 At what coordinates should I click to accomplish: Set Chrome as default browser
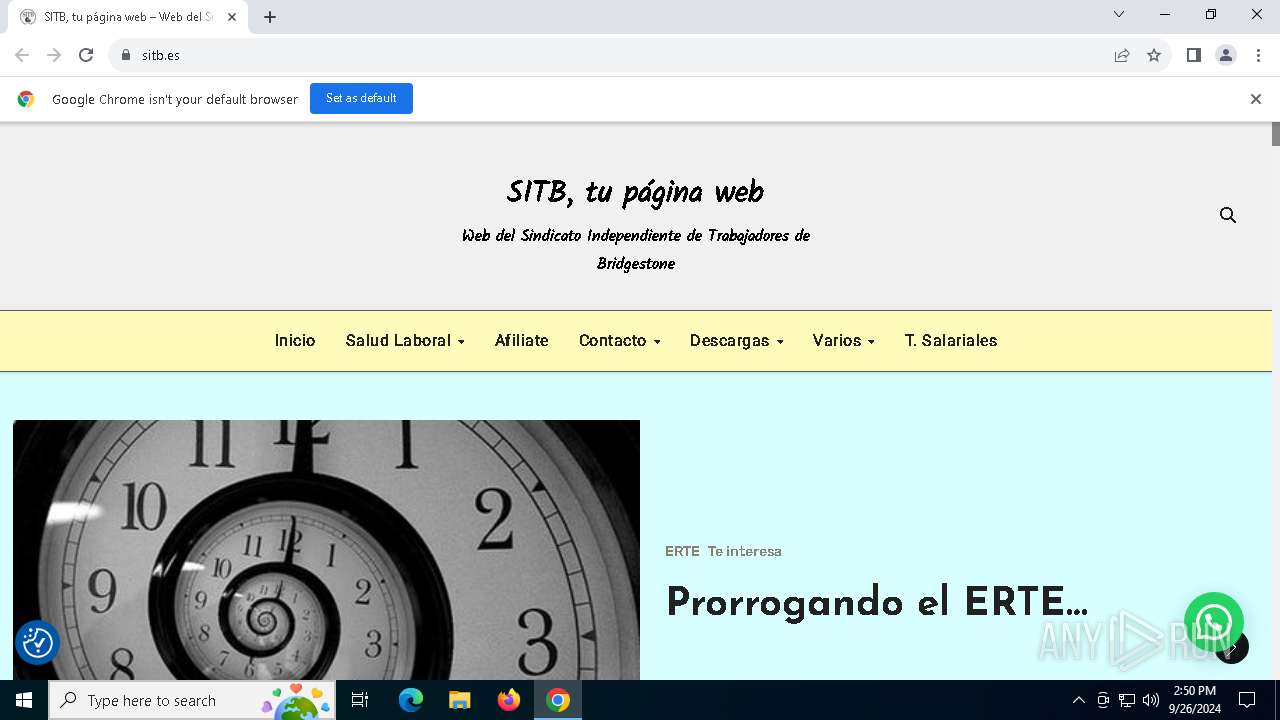tap(361, 98)
